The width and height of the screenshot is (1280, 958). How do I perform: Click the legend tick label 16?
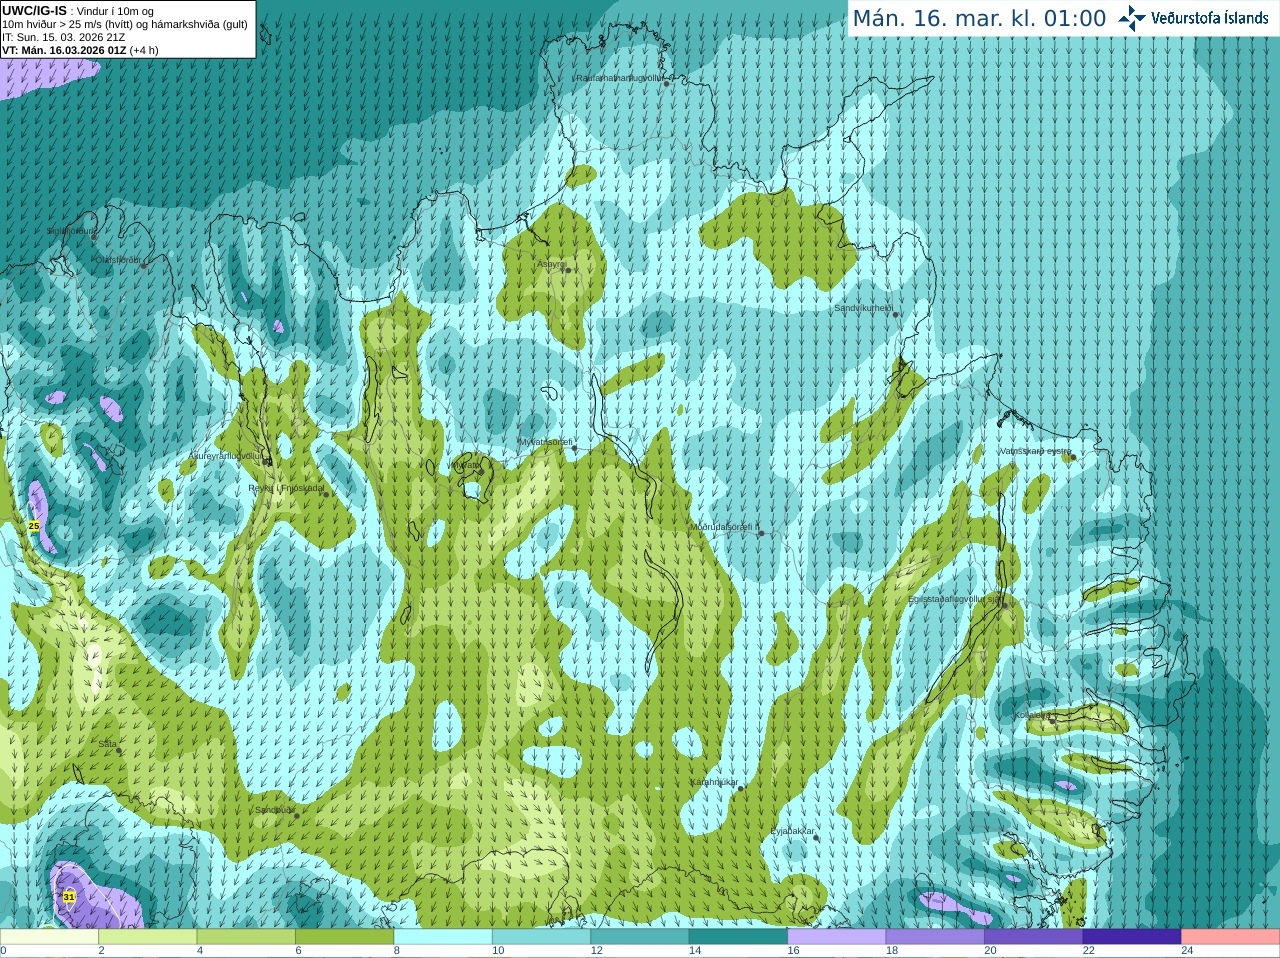pos(793,951)
